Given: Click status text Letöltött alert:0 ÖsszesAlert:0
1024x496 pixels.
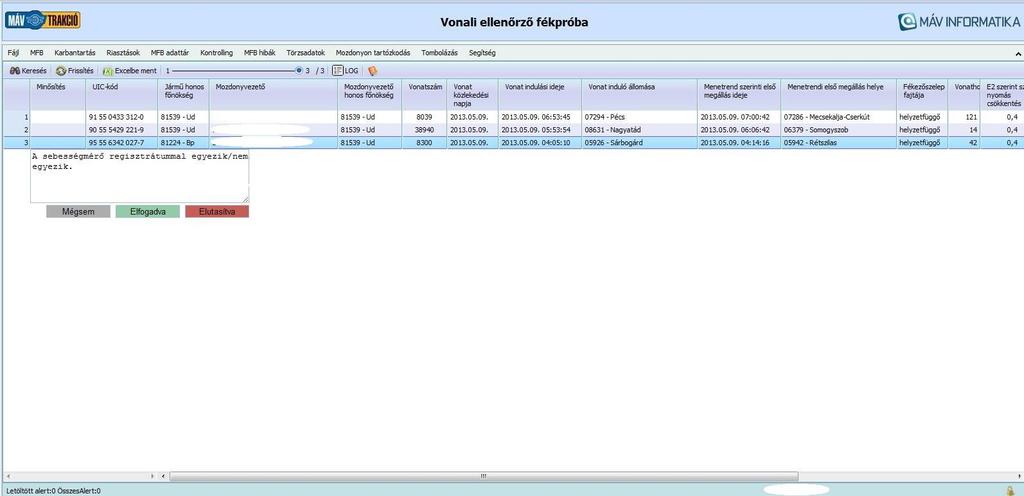Looking at the screenshot, I should point(54,490).
